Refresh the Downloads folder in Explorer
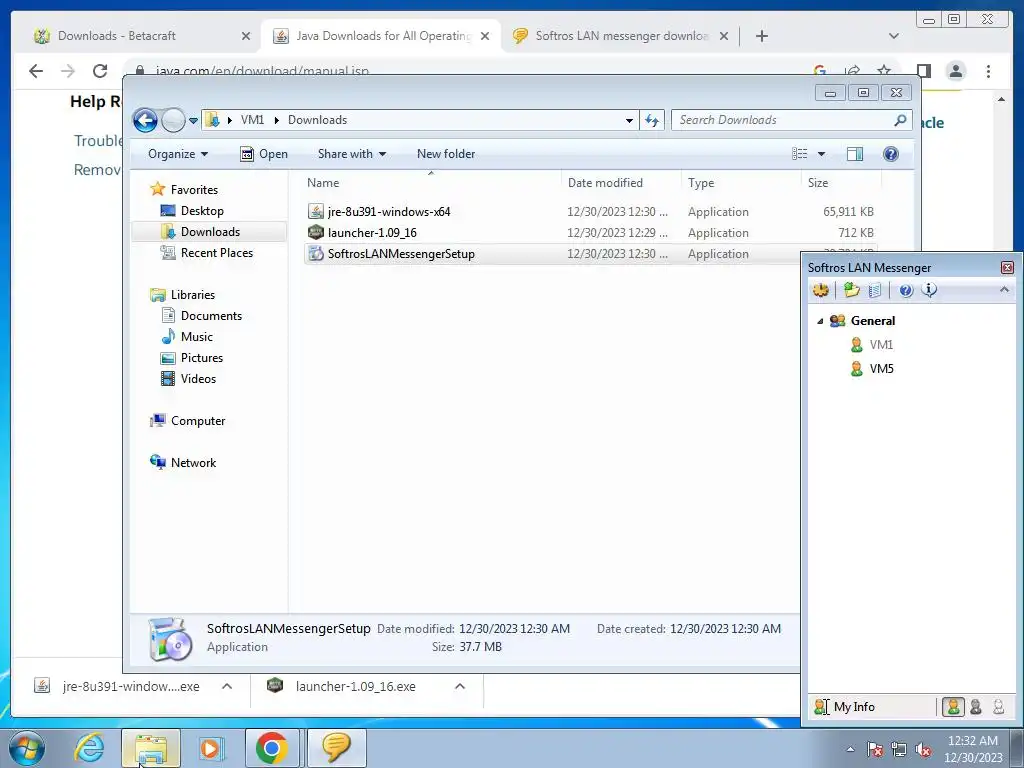Viewport: 1024px width, 768px height. [652, 120]
